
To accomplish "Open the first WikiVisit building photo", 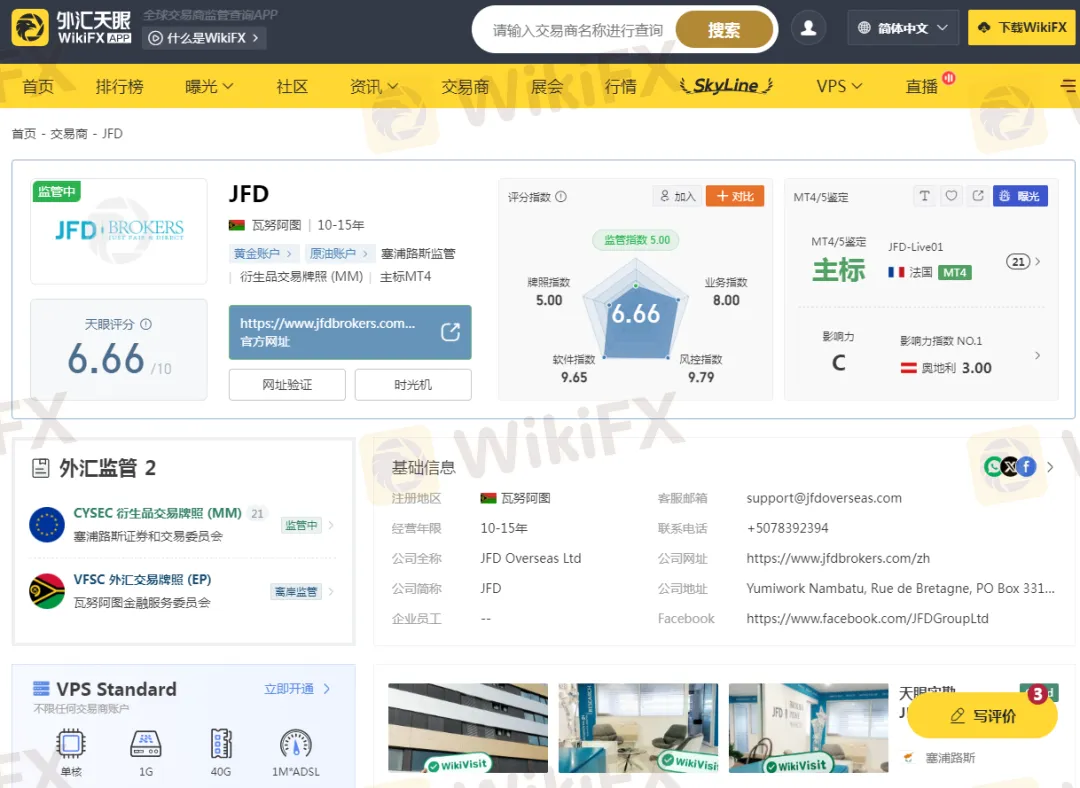I will (468, 728).
